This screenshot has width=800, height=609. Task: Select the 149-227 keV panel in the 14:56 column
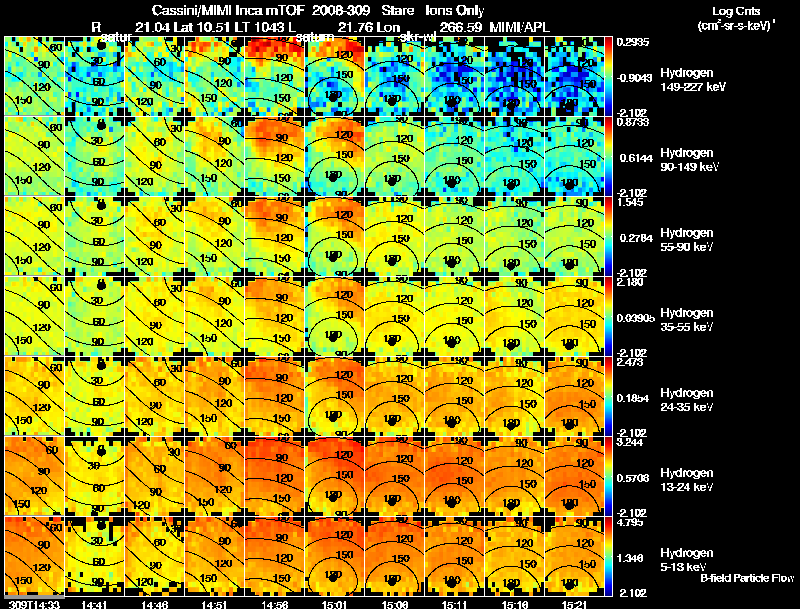click(x=275, y=76)
